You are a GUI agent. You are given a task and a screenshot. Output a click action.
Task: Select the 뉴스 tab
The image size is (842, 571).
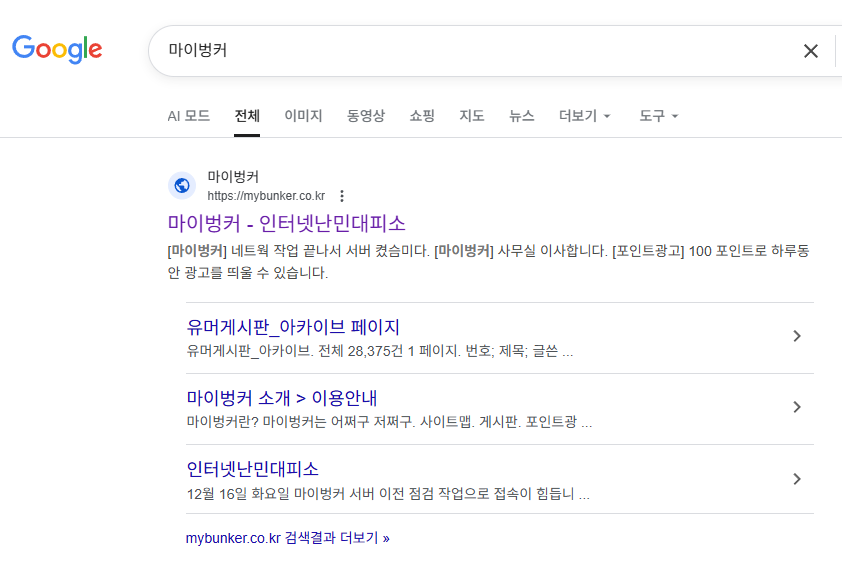pos(521,116)
